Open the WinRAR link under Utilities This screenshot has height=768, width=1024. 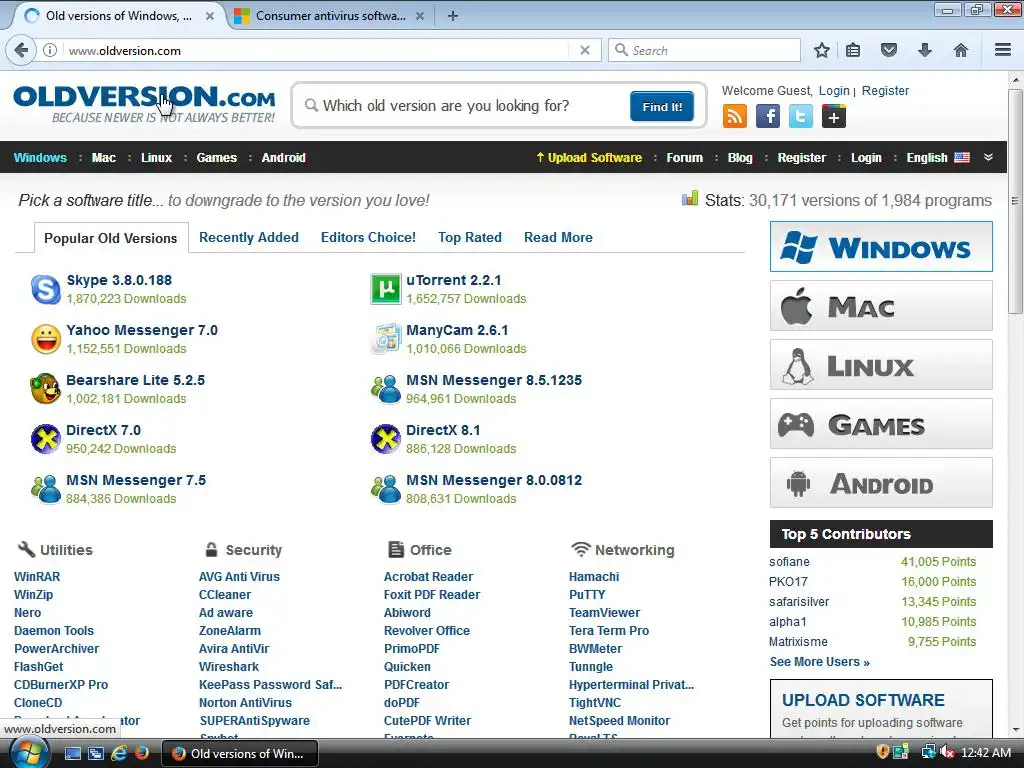37,577
